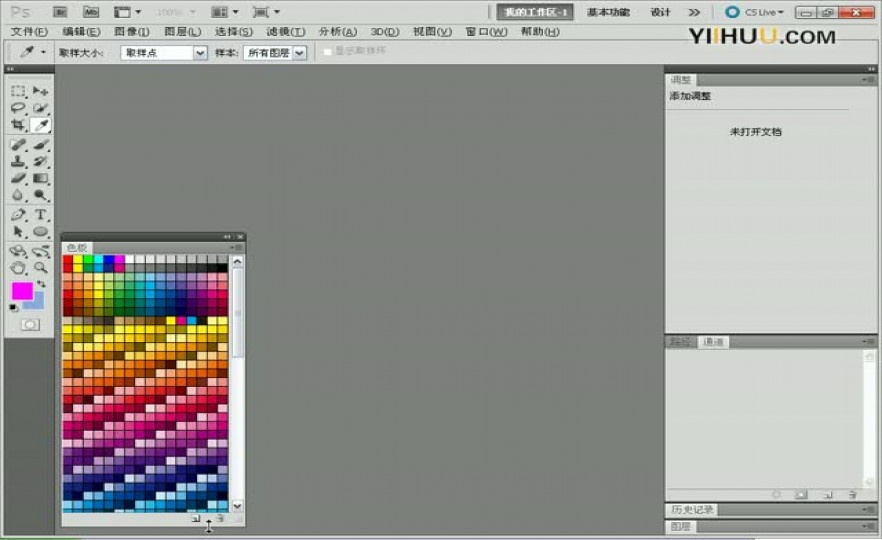Select the Eyedropper tool in toolbox

pos(40,125)
